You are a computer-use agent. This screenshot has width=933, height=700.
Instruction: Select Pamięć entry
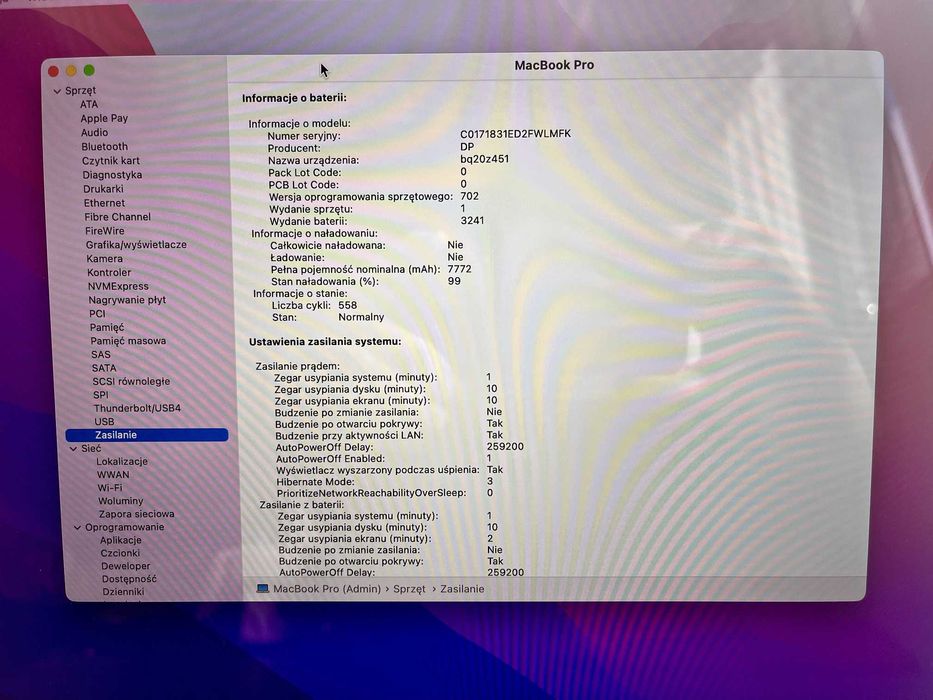coord(107,327)
